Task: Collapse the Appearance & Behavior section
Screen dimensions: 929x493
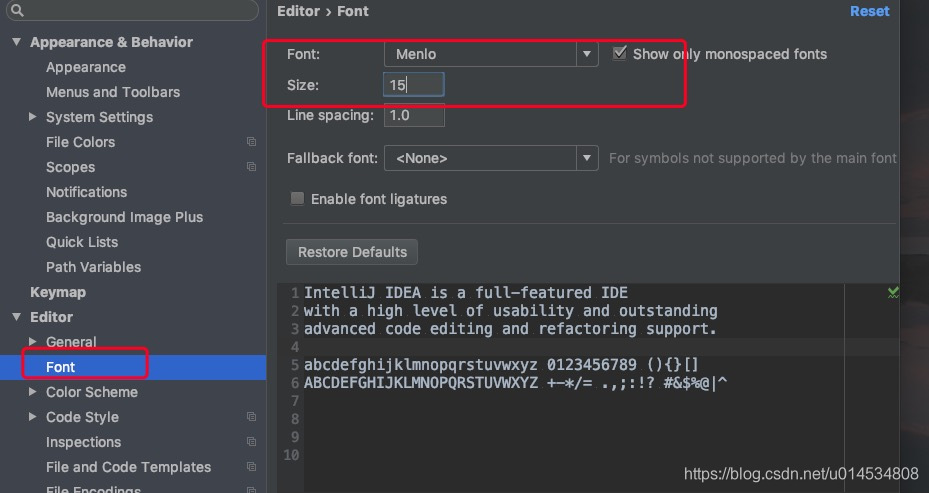Action: pyautogui.click(x=16, y=42)
